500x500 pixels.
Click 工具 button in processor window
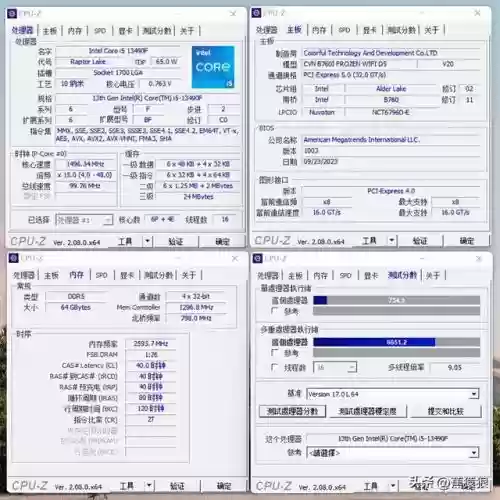pos(125,241)
